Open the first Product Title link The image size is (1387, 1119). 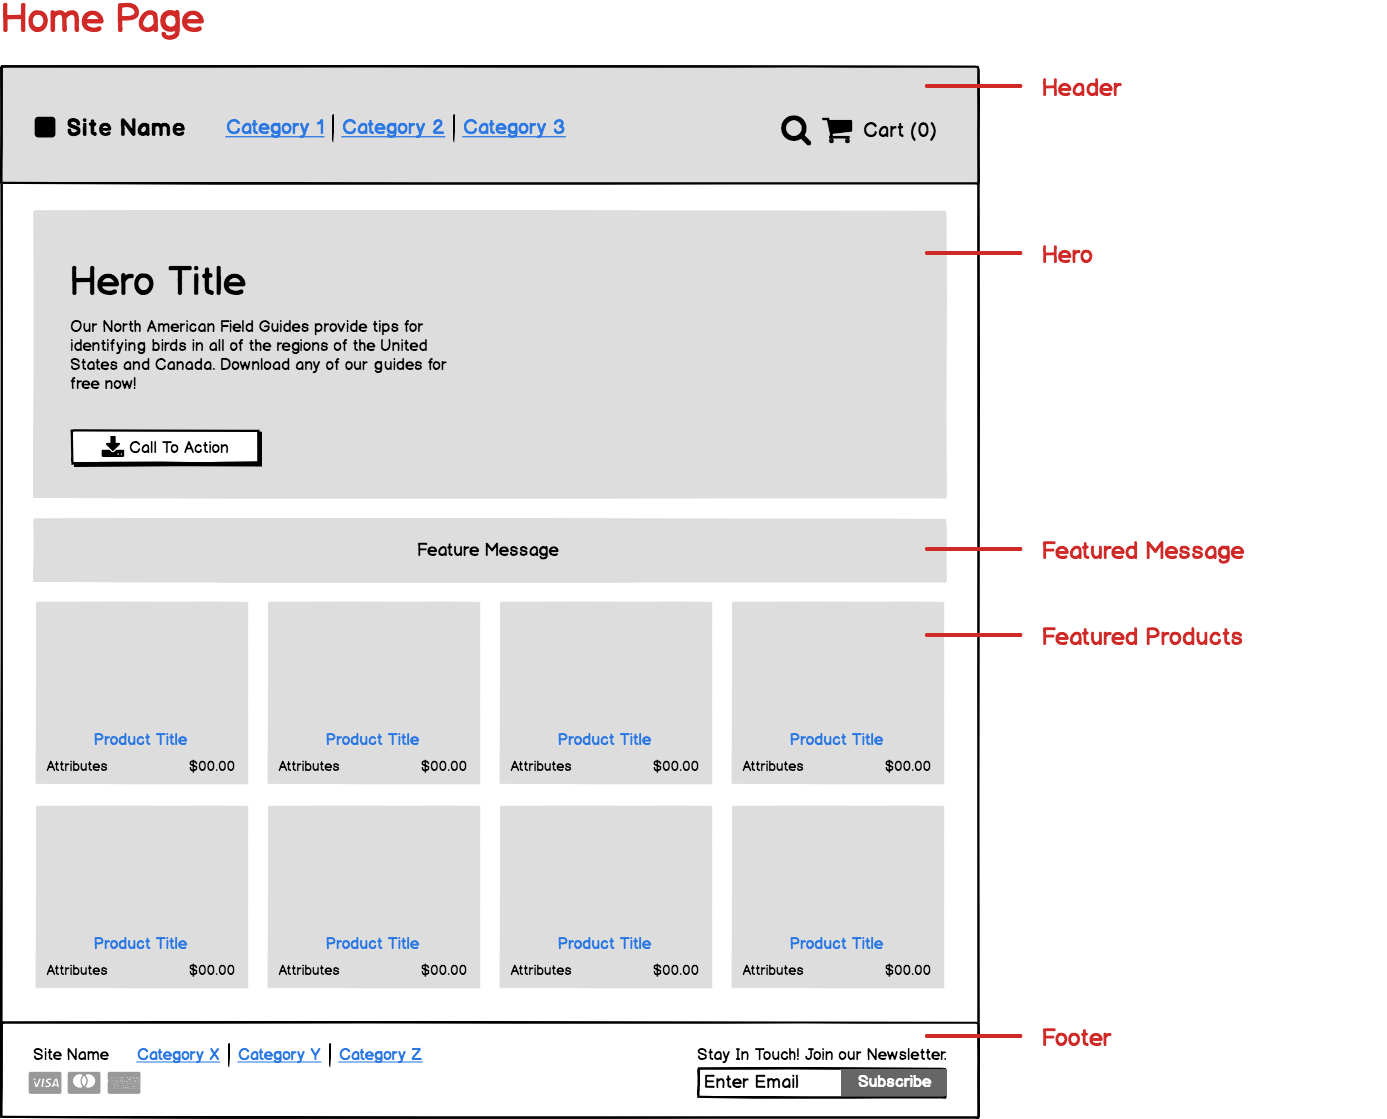pyautogui.click(x=140, y=739)
